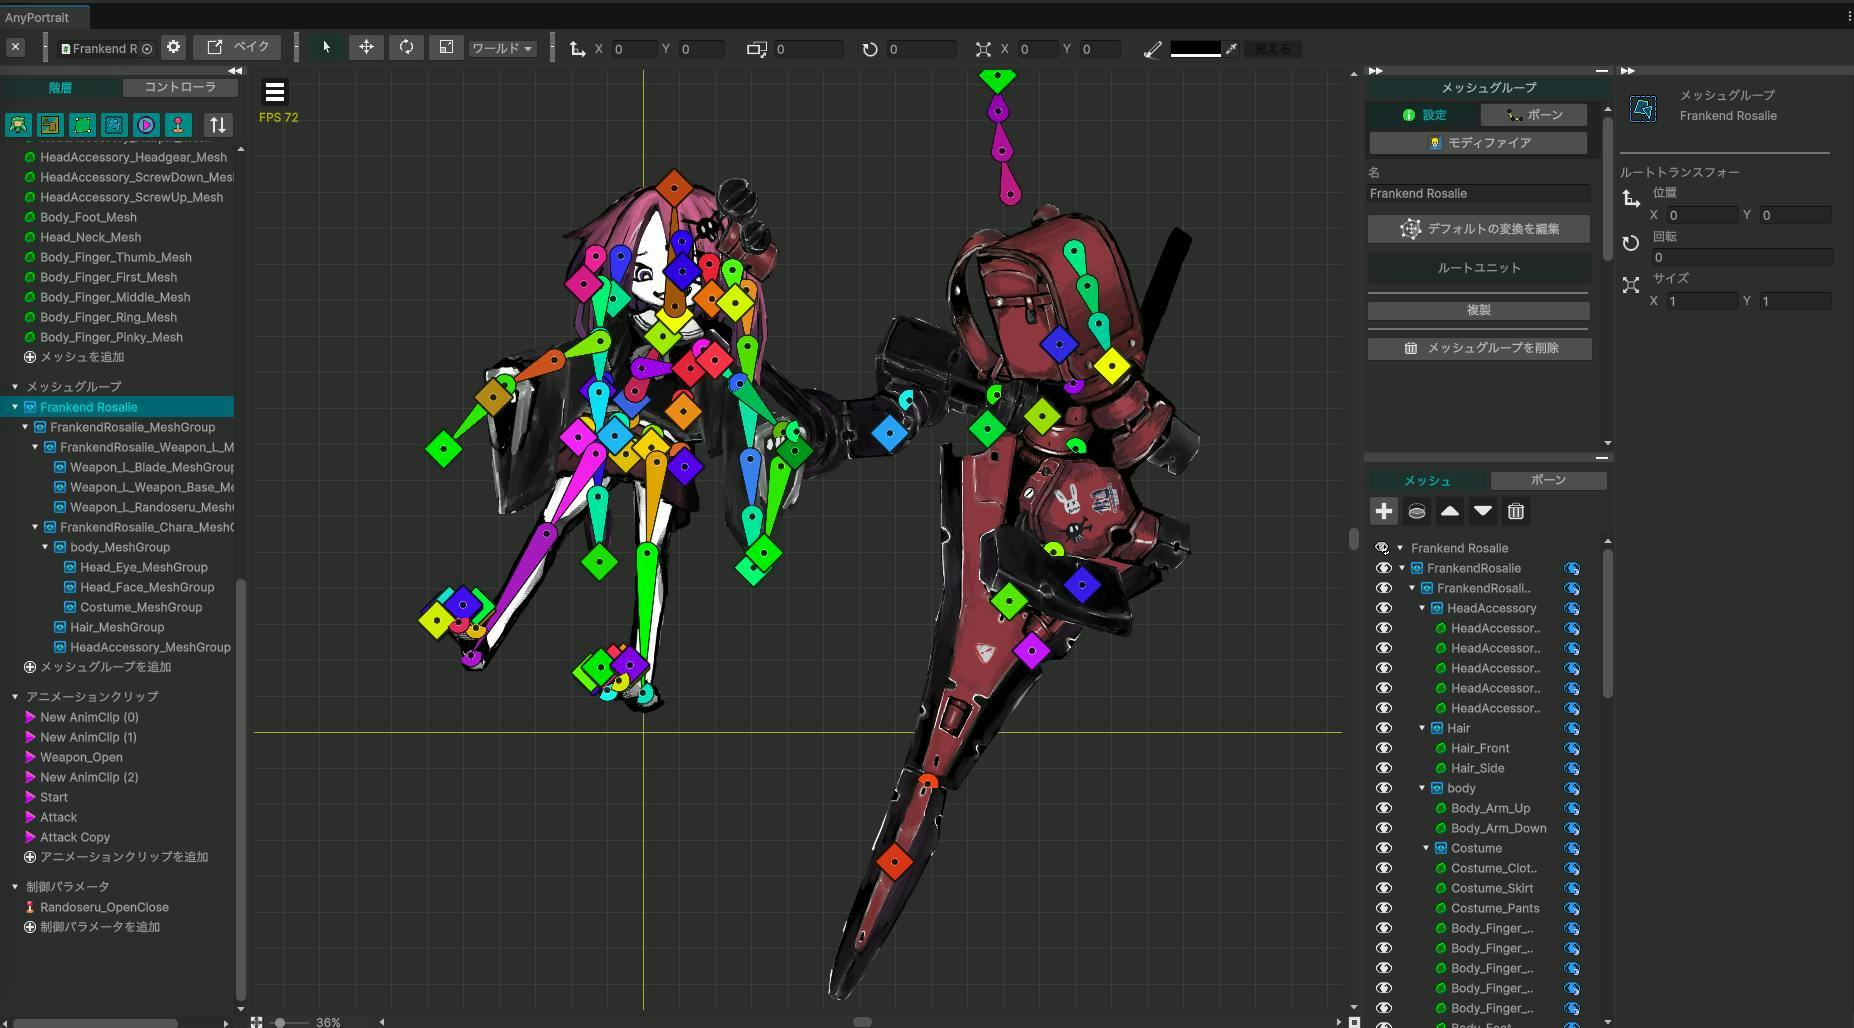Activate the scale tool in toolbar
Screen dimensions: 1854x1028
(x=446, y=48)
